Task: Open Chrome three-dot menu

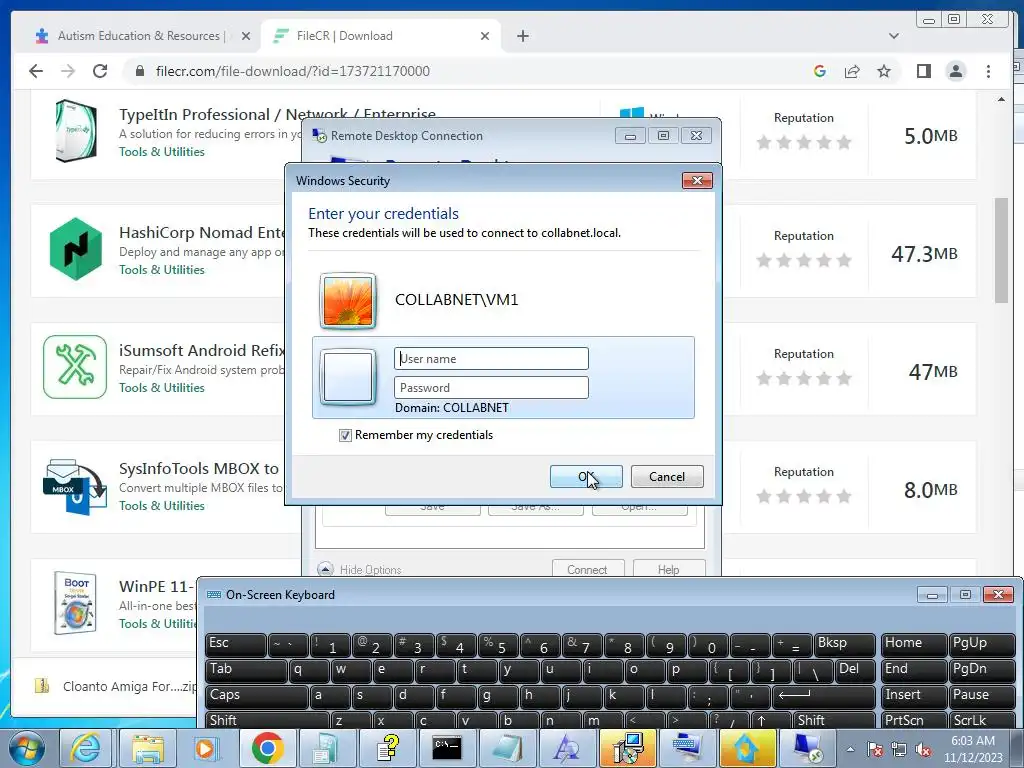Action: [x=988, y=71]
